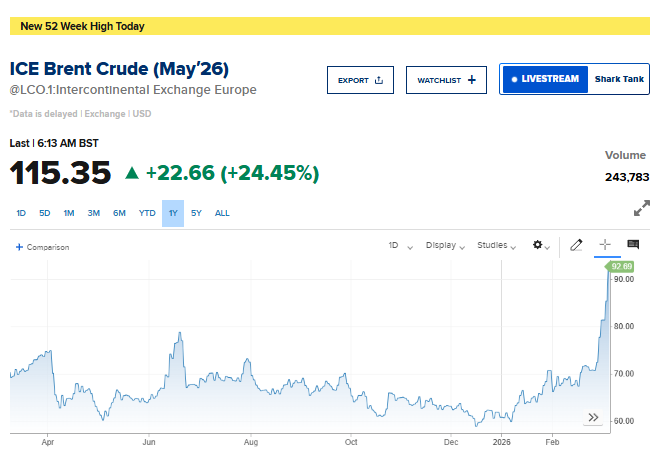Toggle the crosshair tool

pos(605,245)
